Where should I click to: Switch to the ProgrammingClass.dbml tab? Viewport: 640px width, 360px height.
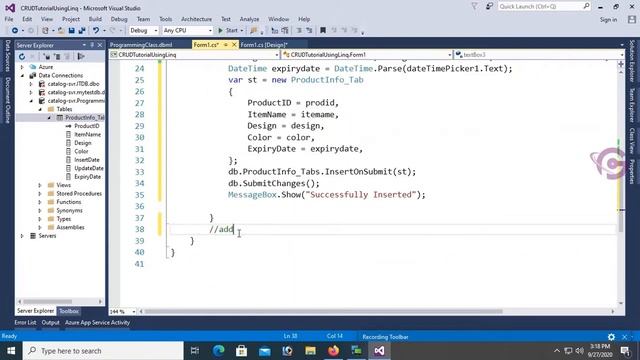(141, 45)
